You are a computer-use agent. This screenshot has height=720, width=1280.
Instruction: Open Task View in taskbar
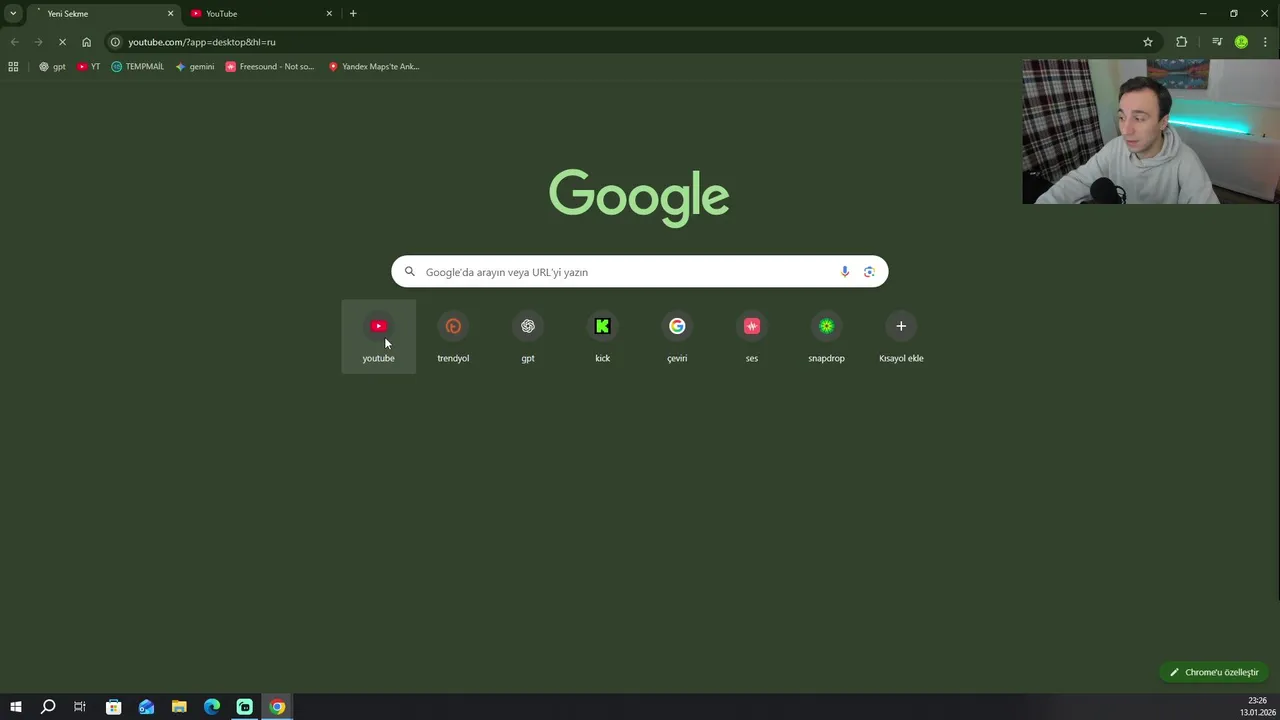[x=80, y=707]
